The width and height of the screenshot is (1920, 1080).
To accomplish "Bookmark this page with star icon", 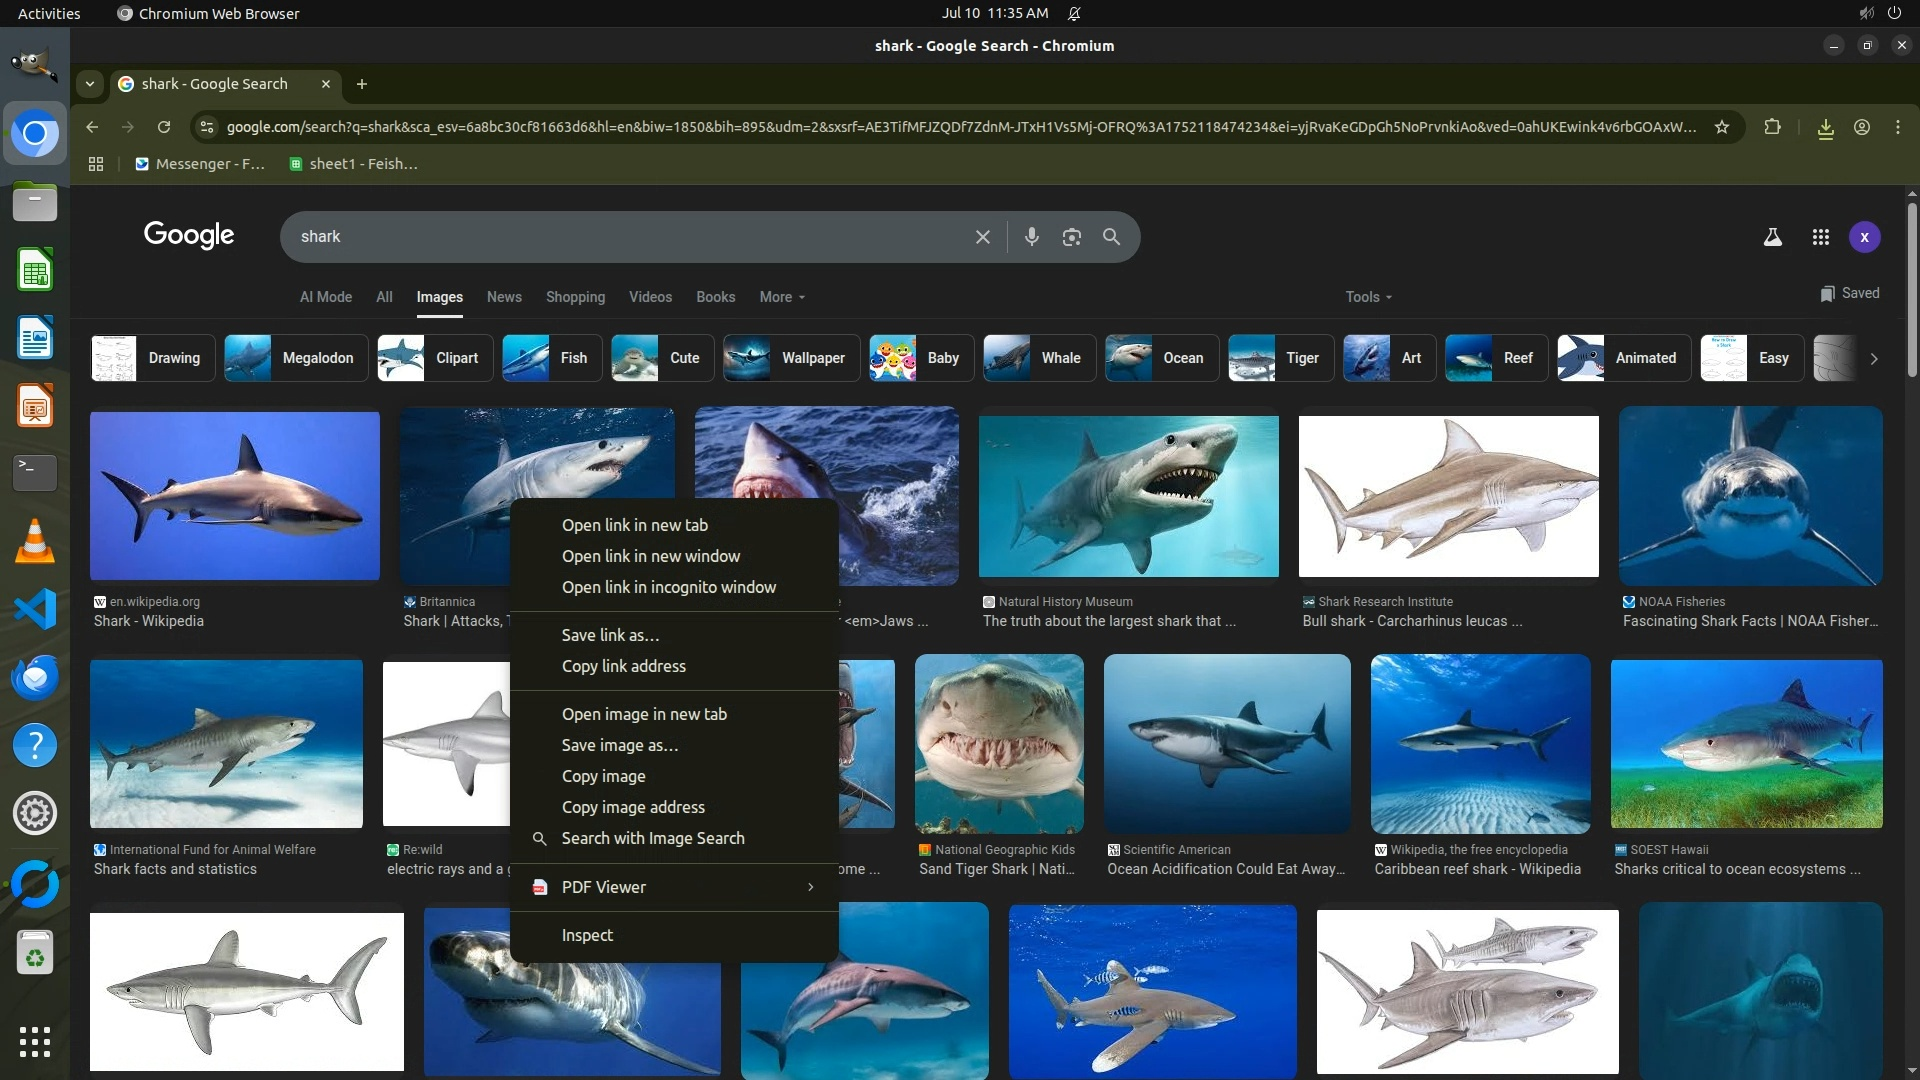I will 1721,127.
